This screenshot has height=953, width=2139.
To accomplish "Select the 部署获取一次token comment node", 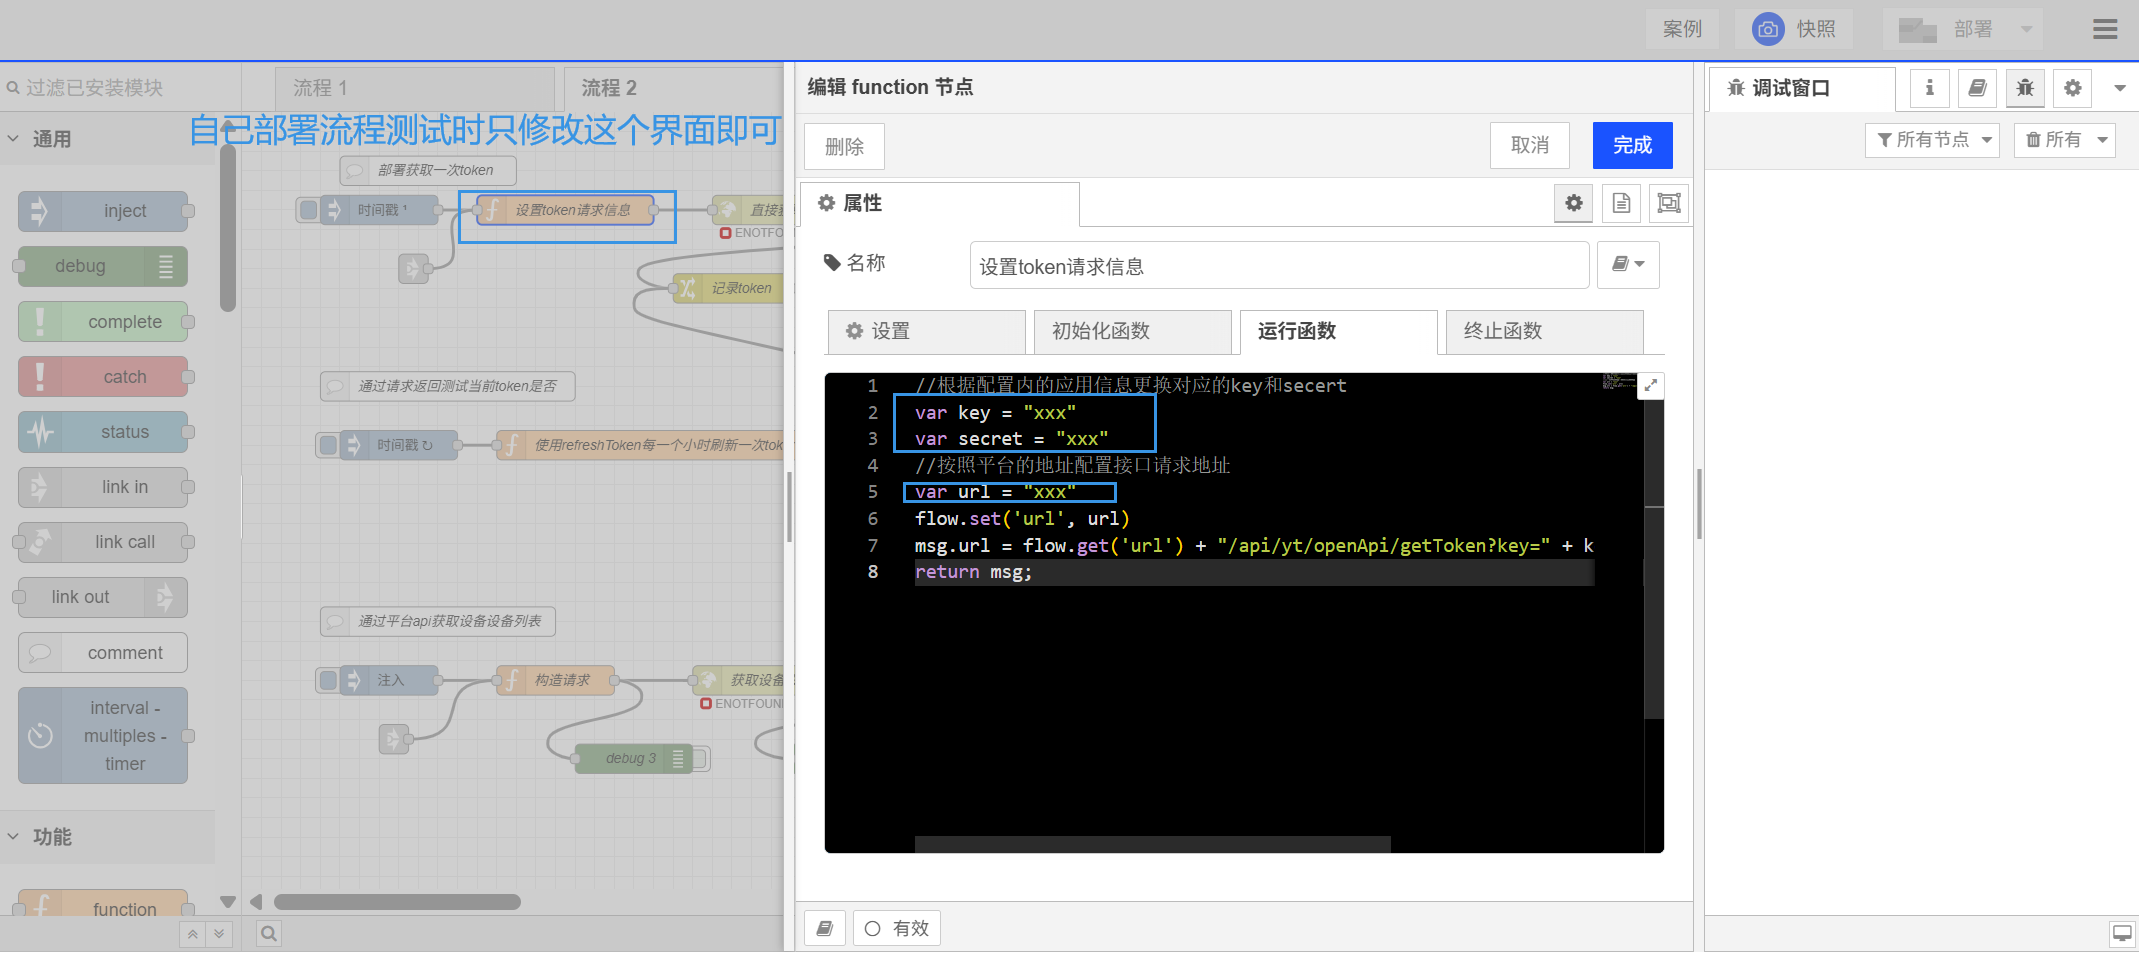I will click(428, 170).
